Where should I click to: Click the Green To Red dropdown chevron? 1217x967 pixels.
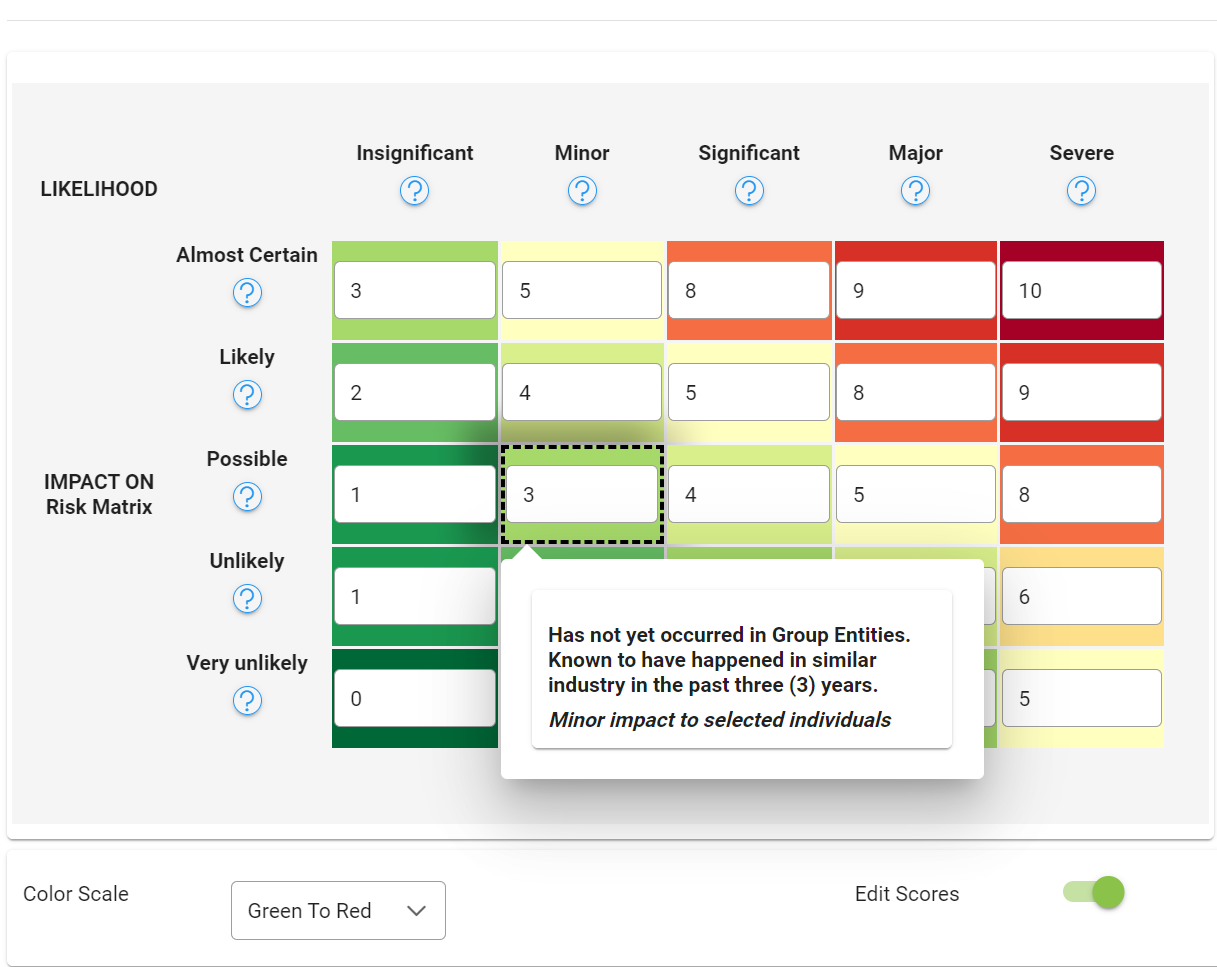(x=417, y=910)
